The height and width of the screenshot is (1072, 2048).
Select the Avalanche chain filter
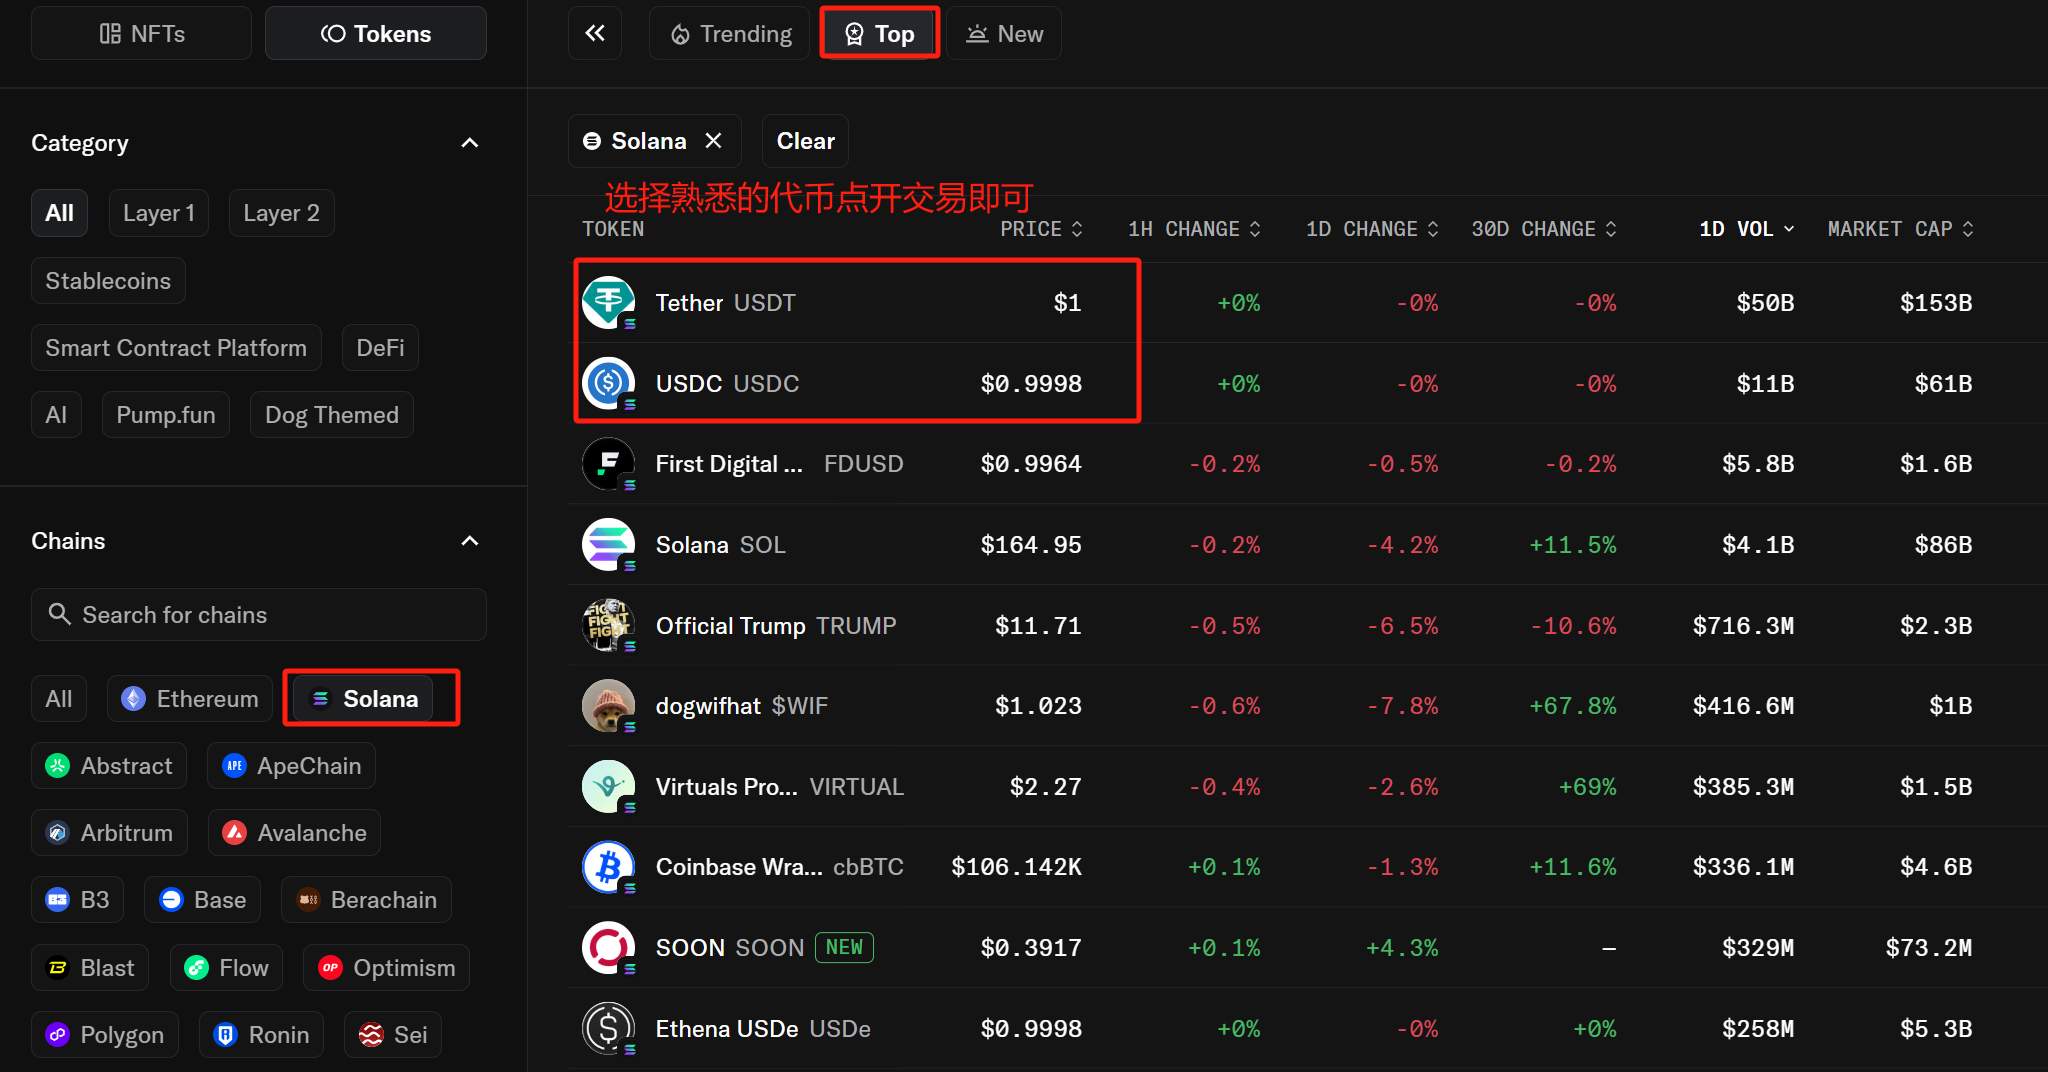click(x=294, y=833)
